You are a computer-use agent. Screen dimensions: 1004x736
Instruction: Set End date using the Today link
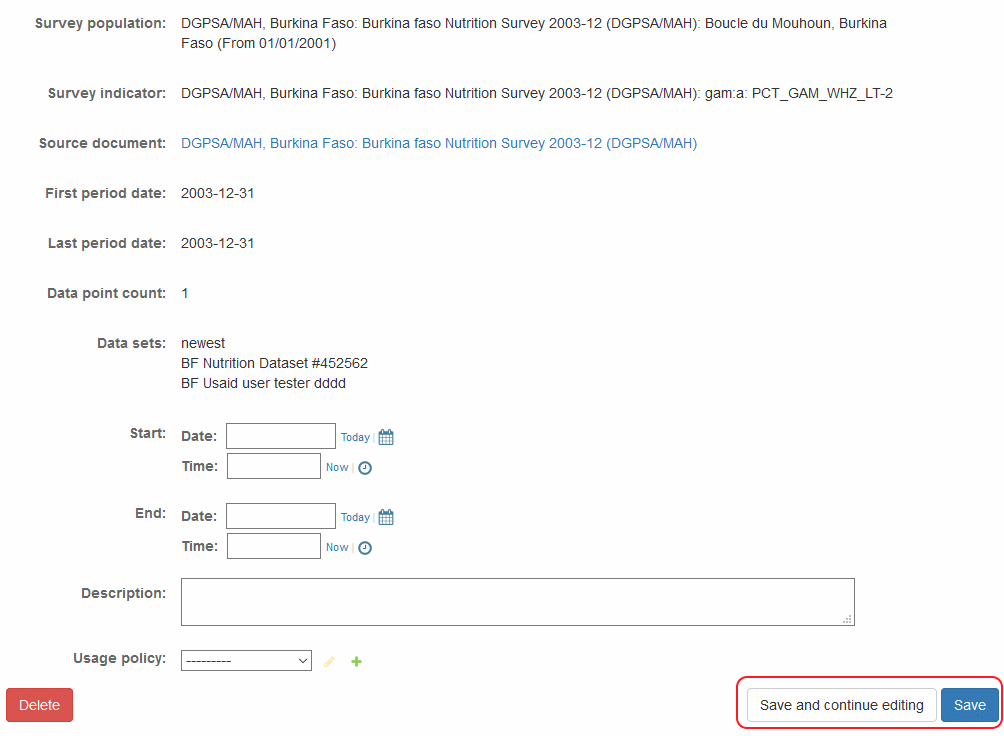tap(355, 517)
